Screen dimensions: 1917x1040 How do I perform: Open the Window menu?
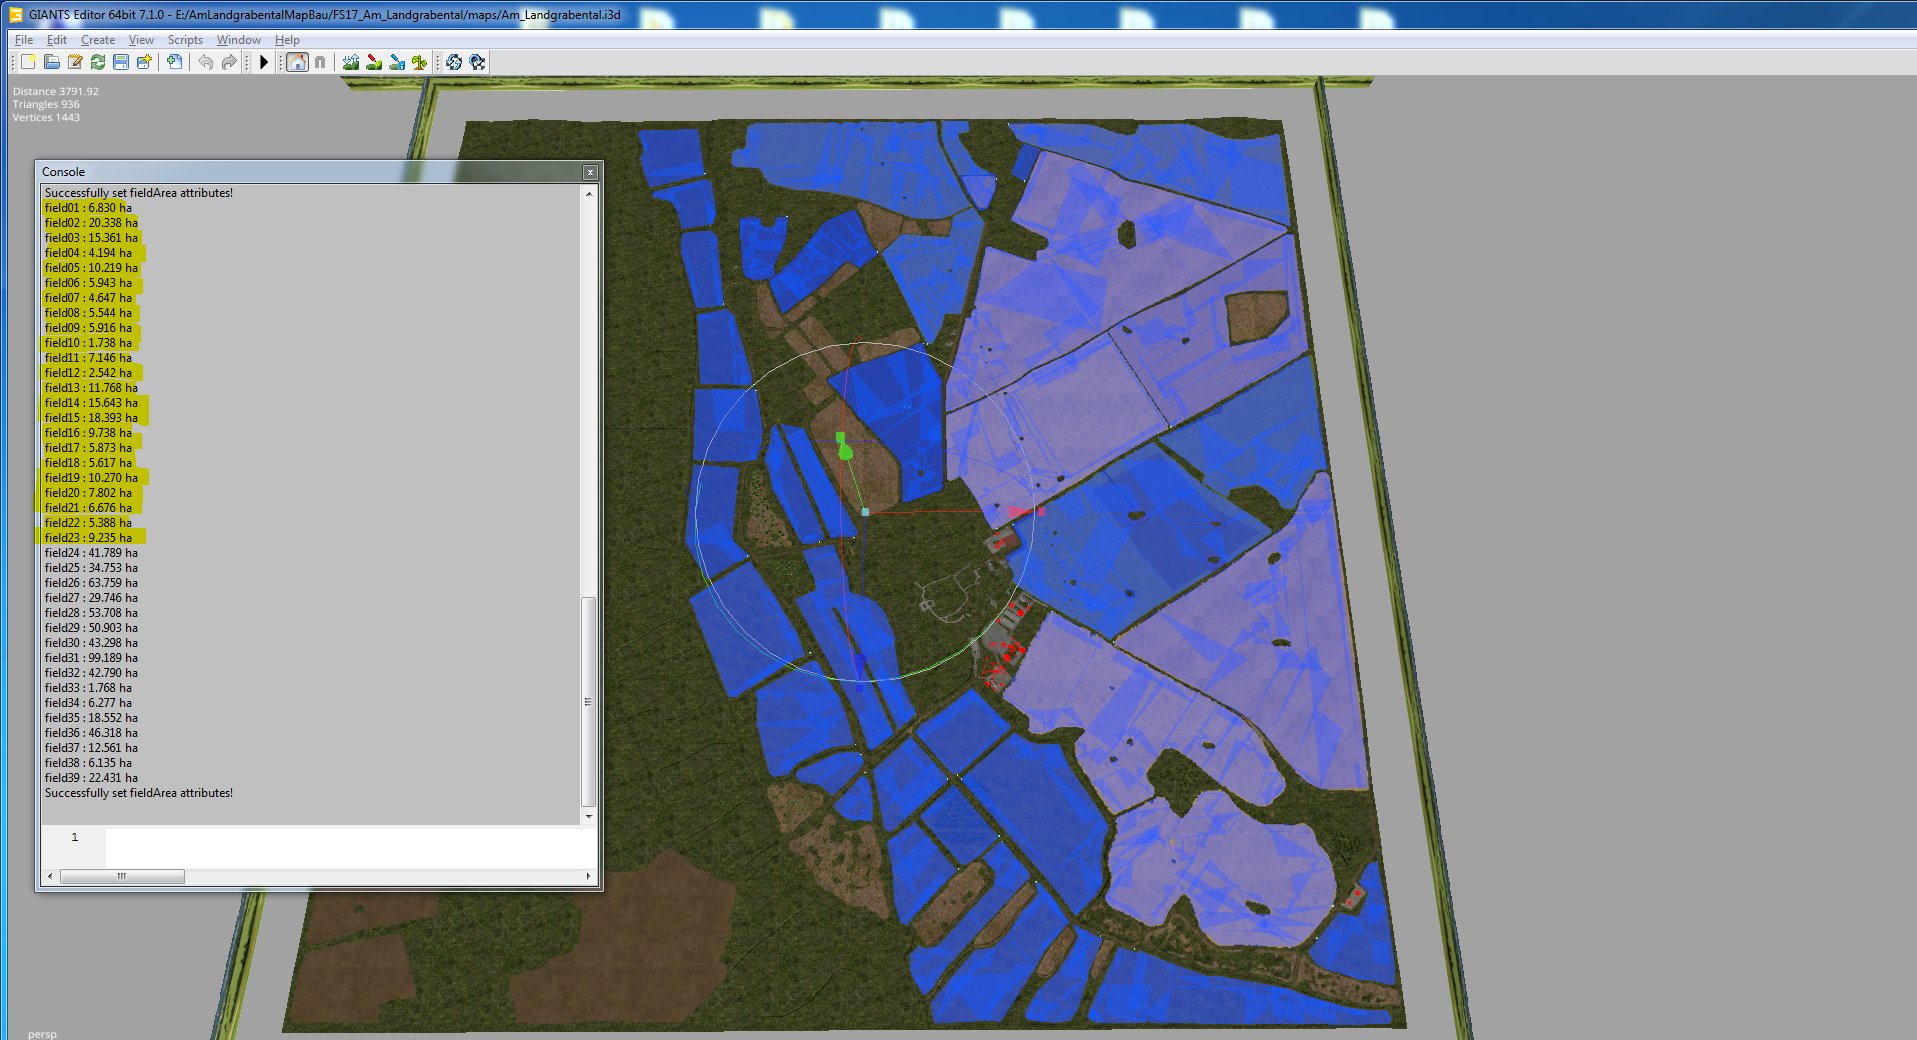pyautogui.click(x=238, y=40)
